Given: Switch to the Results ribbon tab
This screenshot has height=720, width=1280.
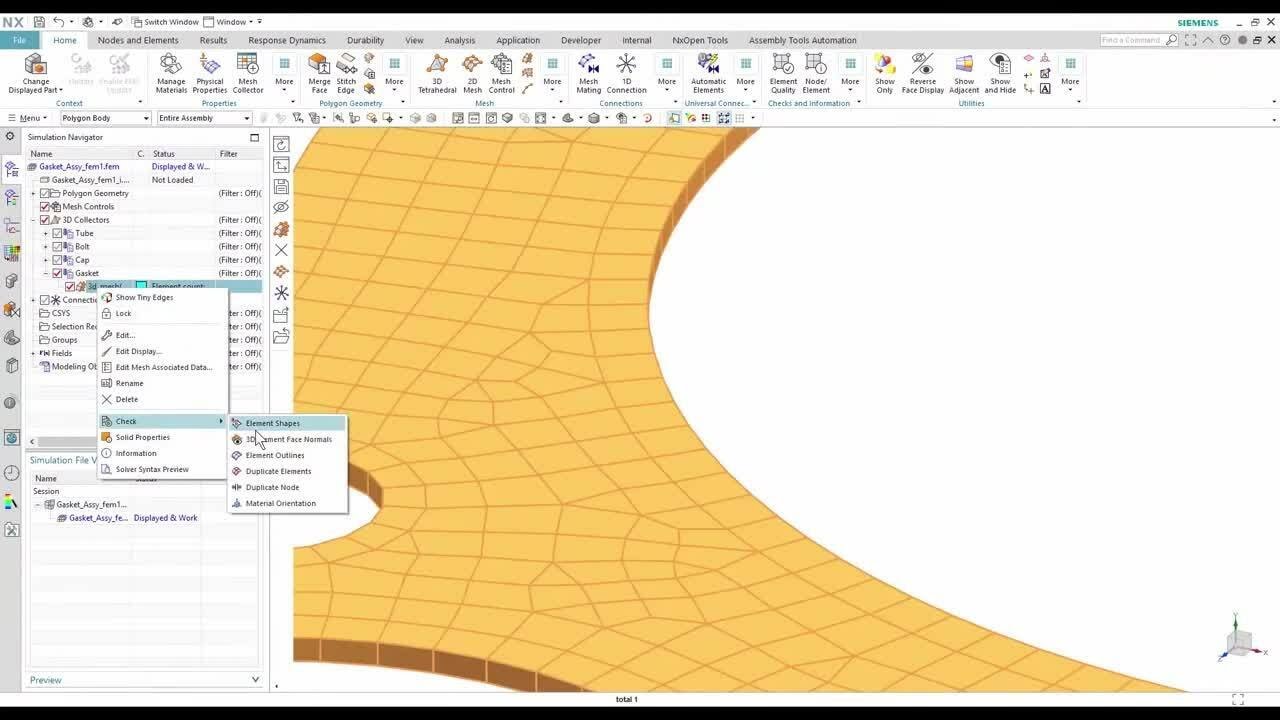Looking at the screenshot, I should 213,40.
